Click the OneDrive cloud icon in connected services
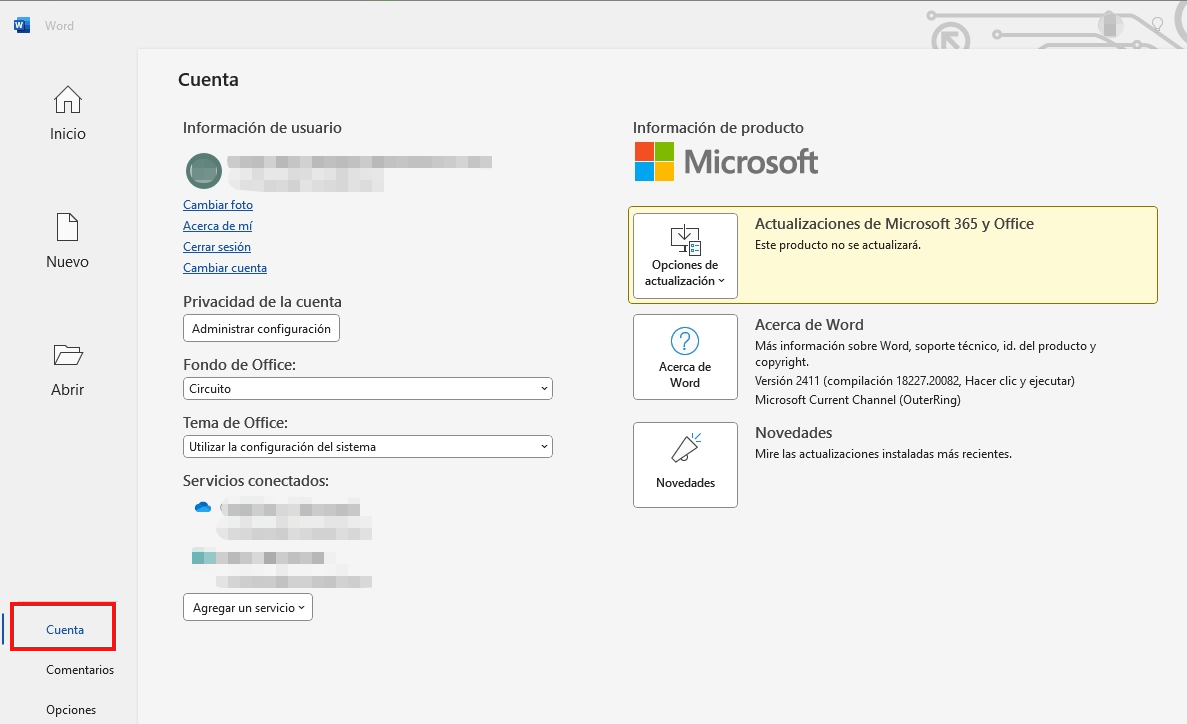 [203, 507]
